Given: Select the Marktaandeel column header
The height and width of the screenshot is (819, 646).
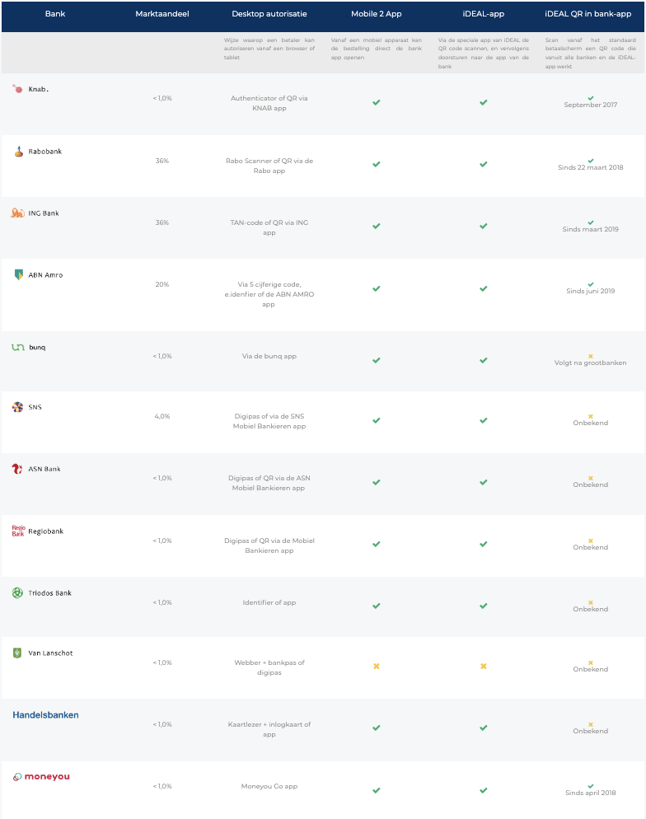Looking at the screenshot, I should click(x=162, y=14).
